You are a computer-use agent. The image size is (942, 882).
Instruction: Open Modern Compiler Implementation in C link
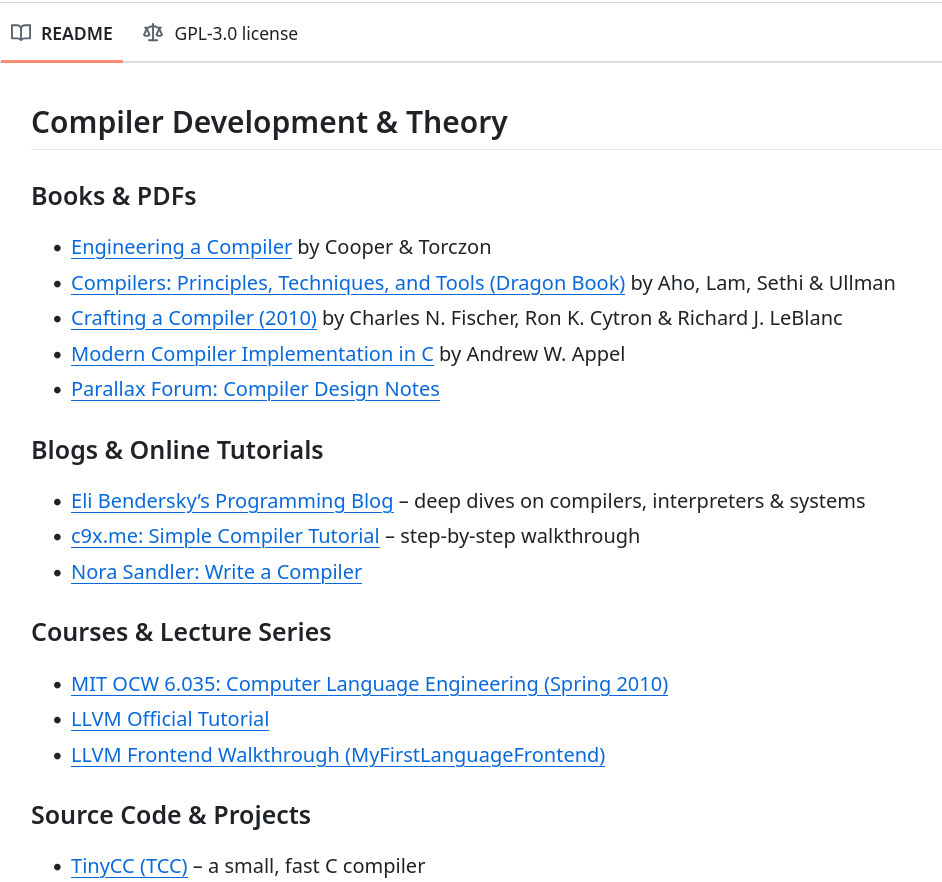coord(252,354)
